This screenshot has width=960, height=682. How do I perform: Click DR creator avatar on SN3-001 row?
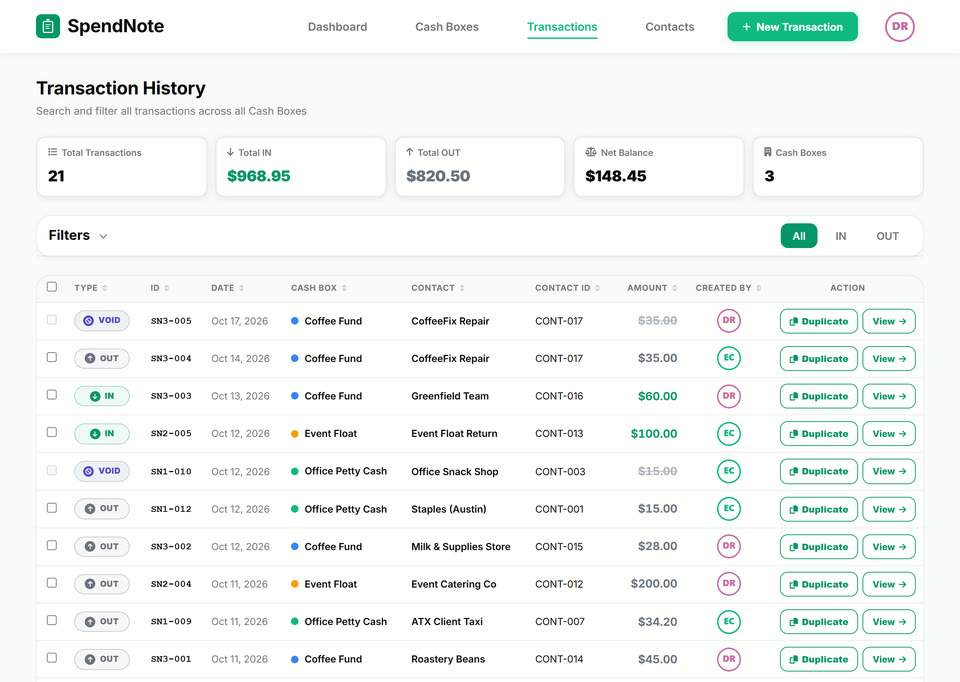pos(729,659)
